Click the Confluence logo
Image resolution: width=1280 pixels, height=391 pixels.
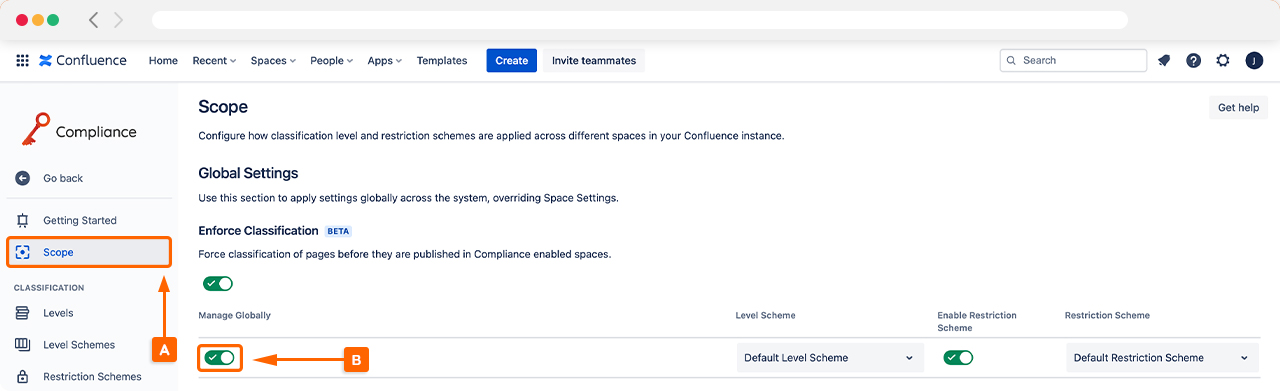(x=83, y=60)
